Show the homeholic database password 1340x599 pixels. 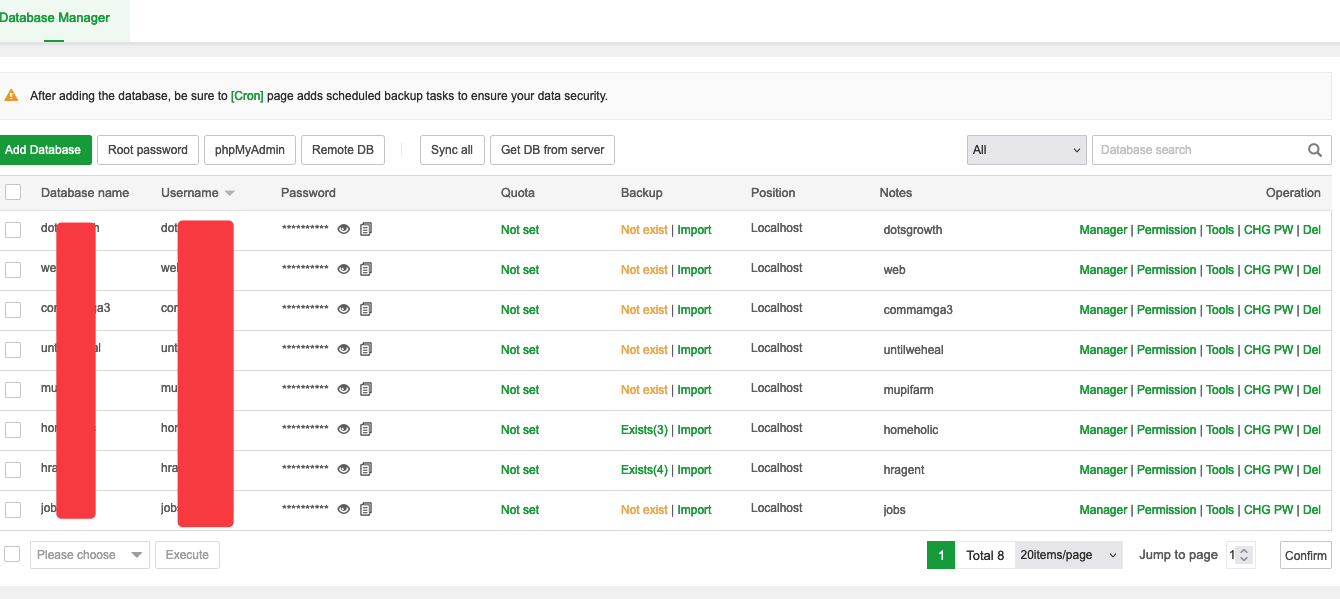click(x=344, y=430)
